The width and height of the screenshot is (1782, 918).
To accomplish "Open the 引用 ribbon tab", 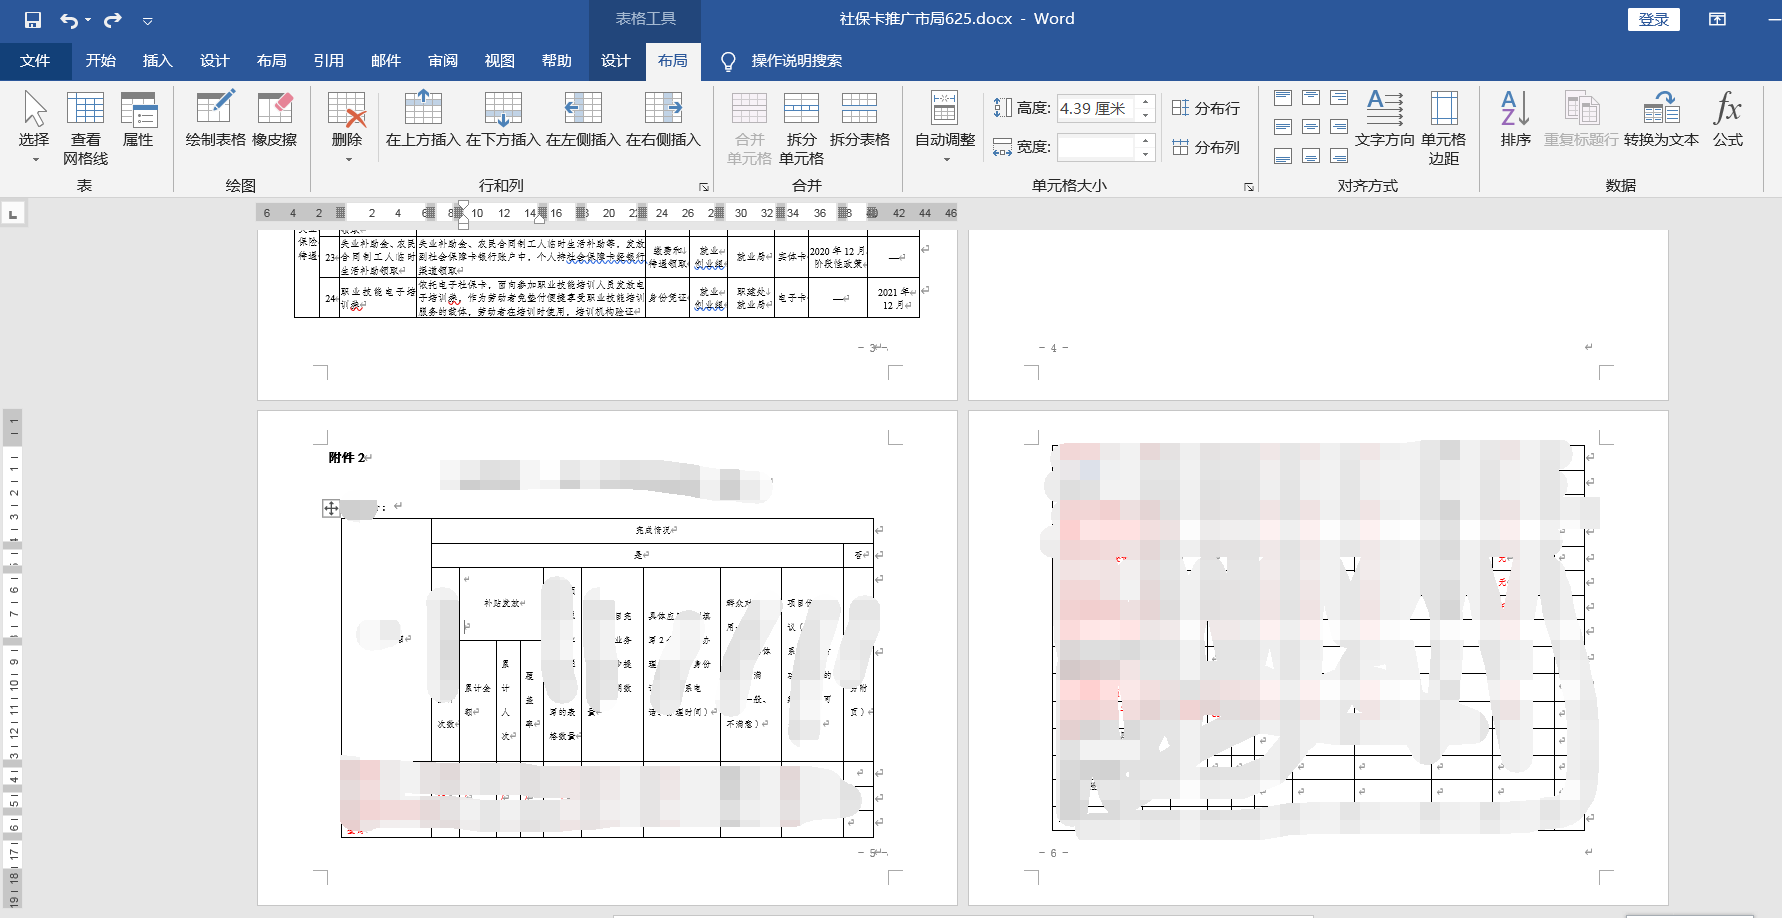I will click(x=329, y=61).
